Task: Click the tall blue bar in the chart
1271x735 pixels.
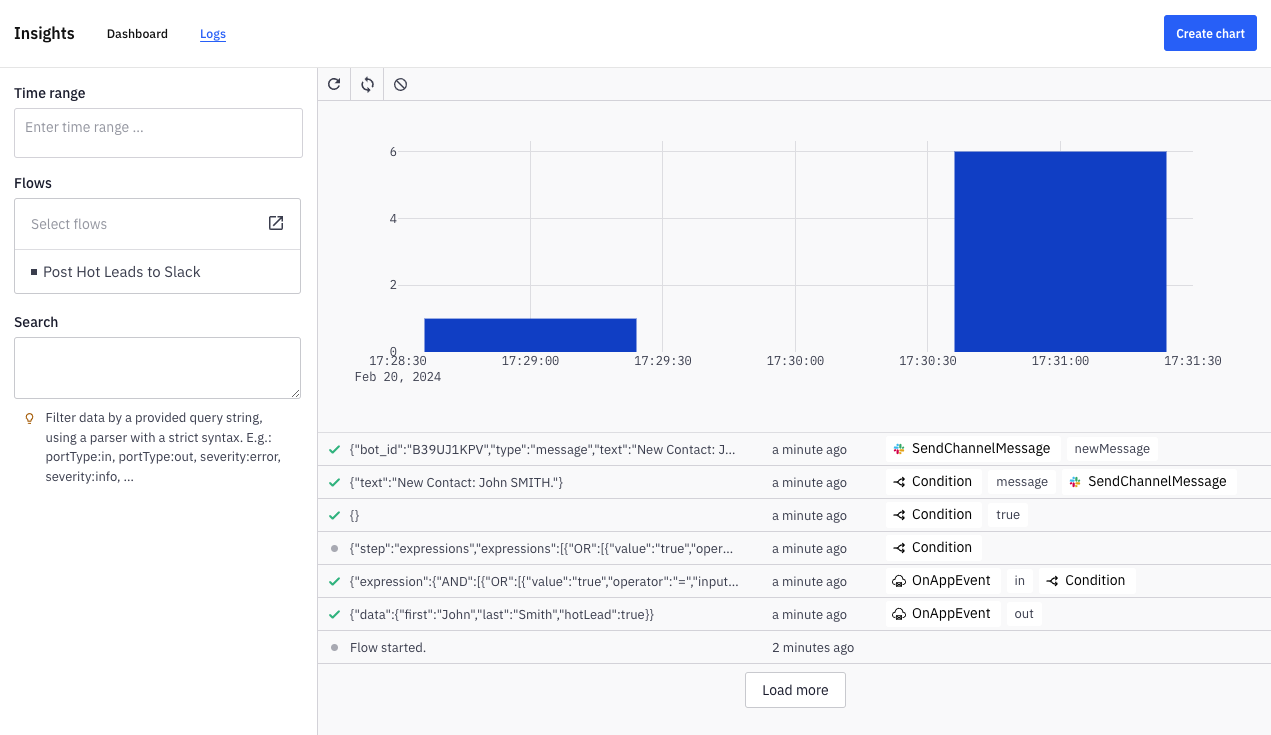Action: point(1060,250)
